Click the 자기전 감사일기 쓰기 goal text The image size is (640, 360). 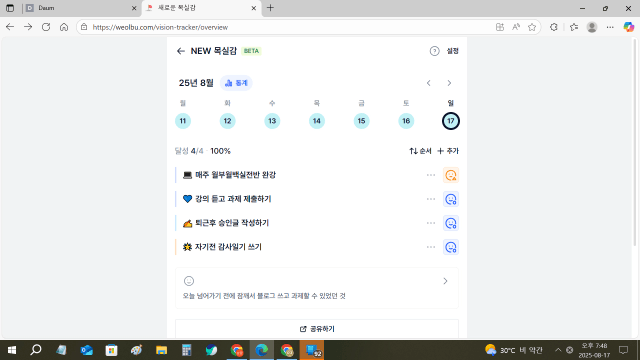[228, 247]
